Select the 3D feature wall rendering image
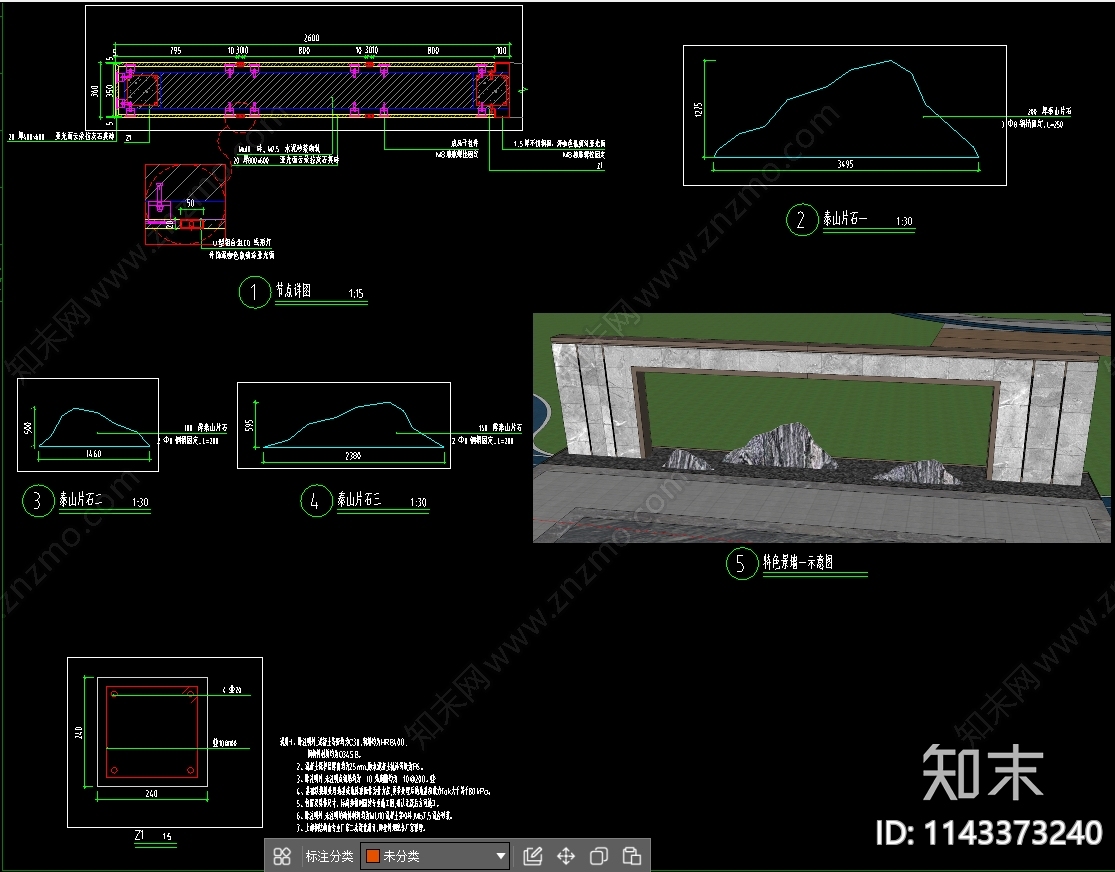 (x=821, y=428)
